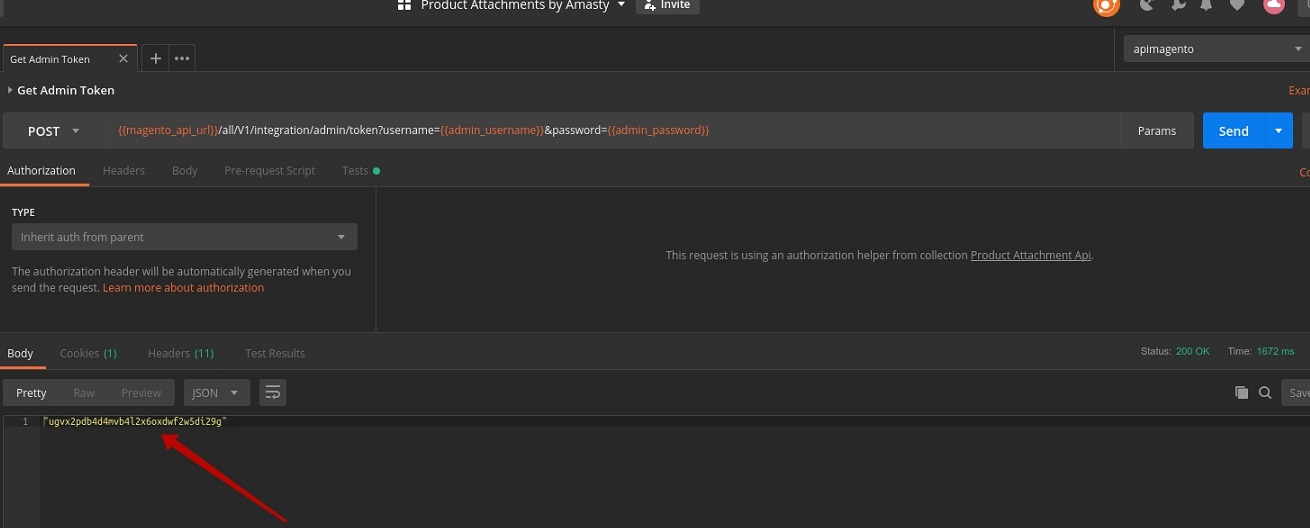This screenshot has height=528, width=1310.
Task: Copy response body to clipboard
Action: pyautogui.click(x=1241, y=393)
